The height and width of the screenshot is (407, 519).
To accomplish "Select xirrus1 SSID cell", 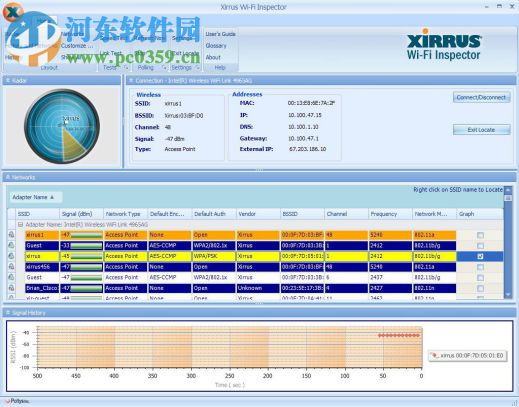I will point(42,235).
